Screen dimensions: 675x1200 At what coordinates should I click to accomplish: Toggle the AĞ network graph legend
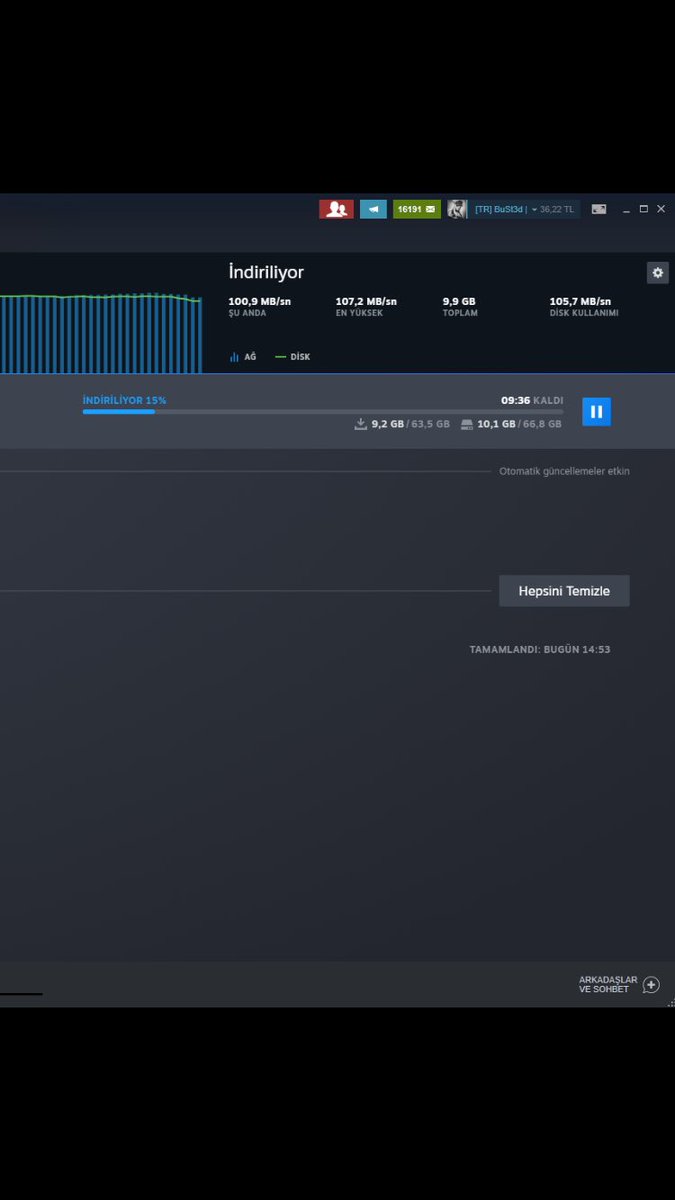(x=243, y=357)
